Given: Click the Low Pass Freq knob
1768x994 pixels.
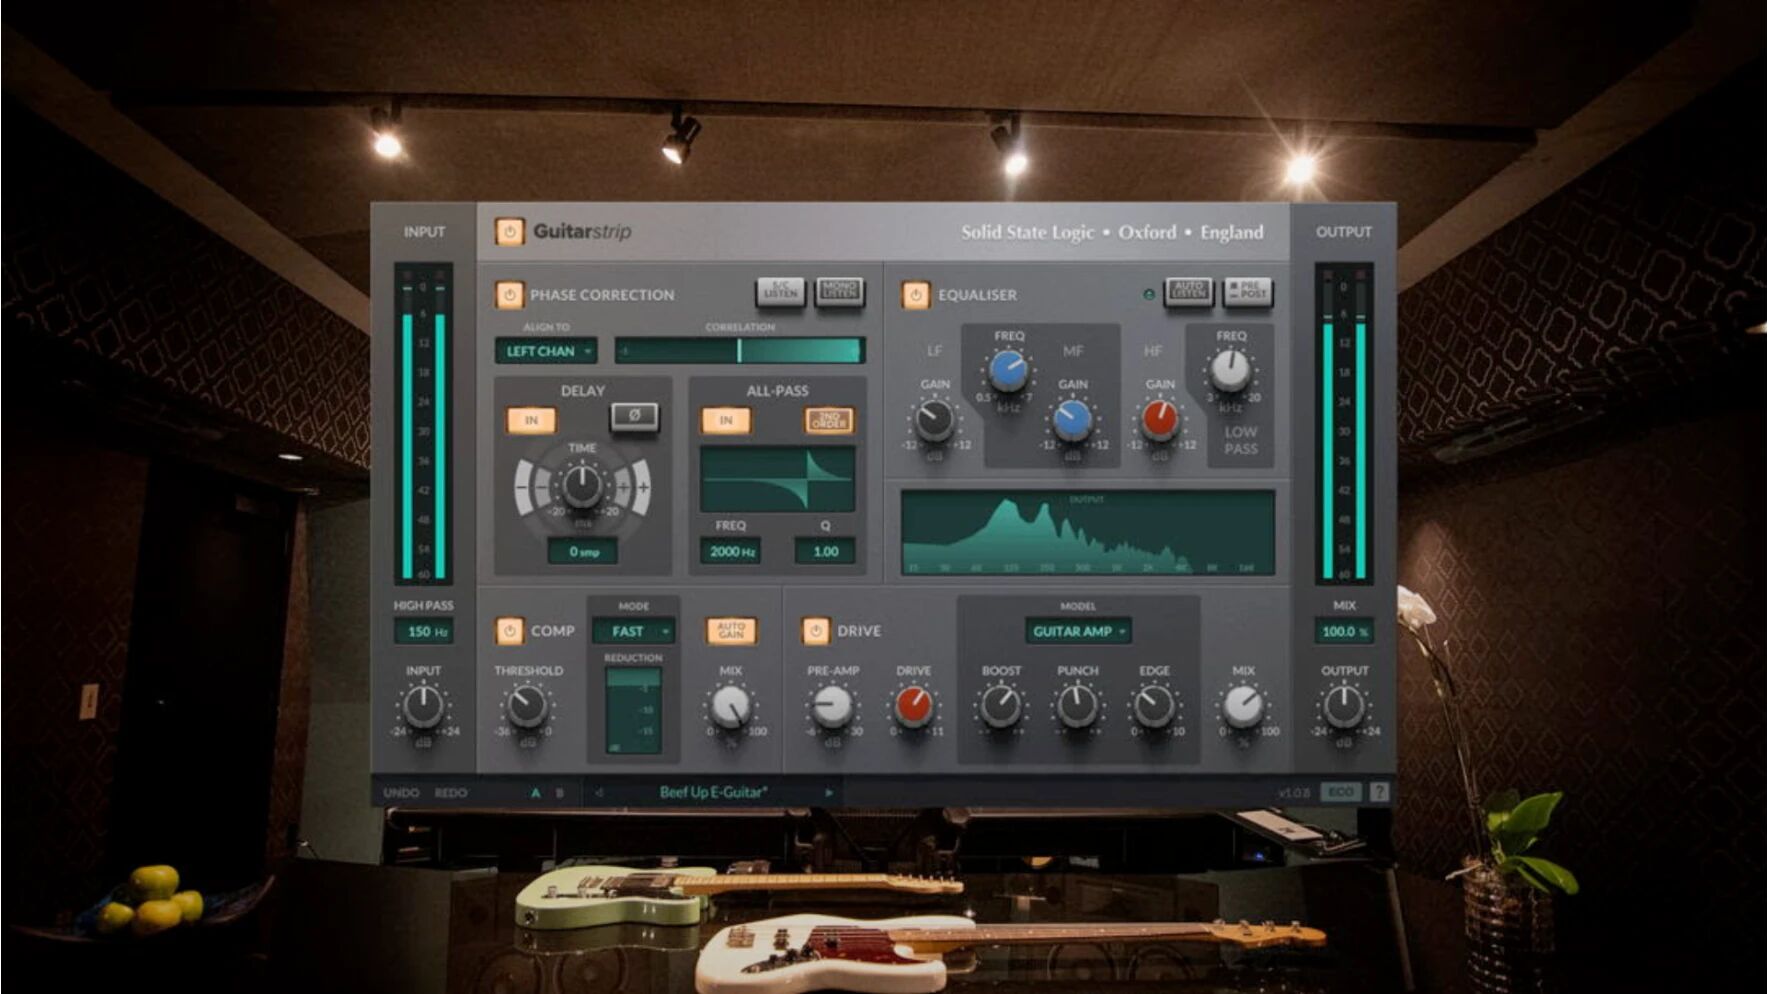Looking at the screenshot, I should click(x=1230, y=372).
